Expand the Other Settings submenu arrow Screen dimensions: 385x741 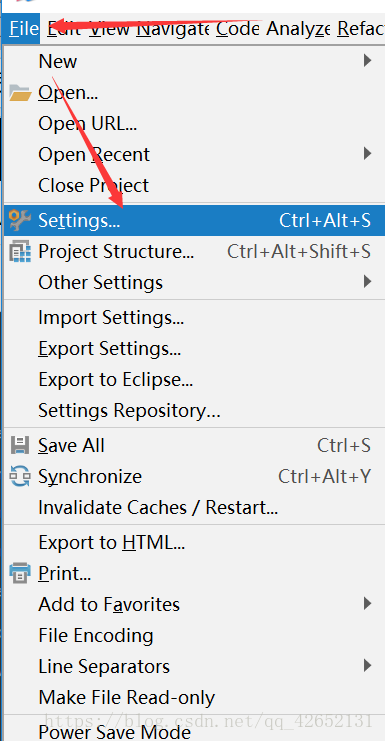click(367, 282)
